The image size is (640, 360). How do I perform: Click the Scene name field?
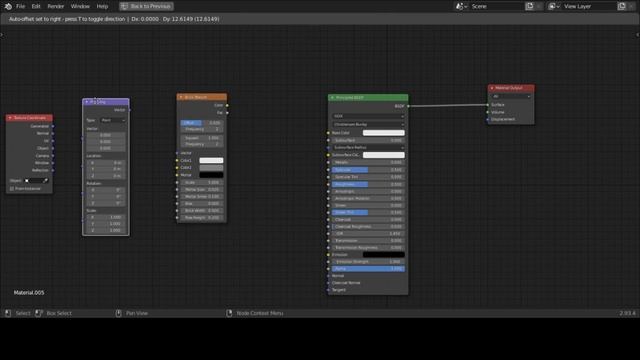496,6
